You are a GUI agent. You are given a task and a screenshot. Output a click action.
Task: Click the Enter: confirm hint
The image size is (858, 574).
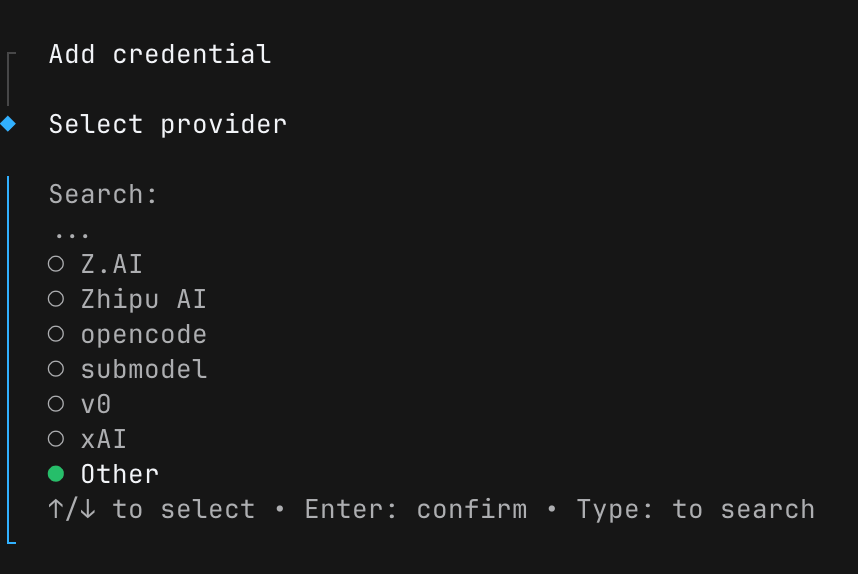pyautogui.click(x=416, y=509)
